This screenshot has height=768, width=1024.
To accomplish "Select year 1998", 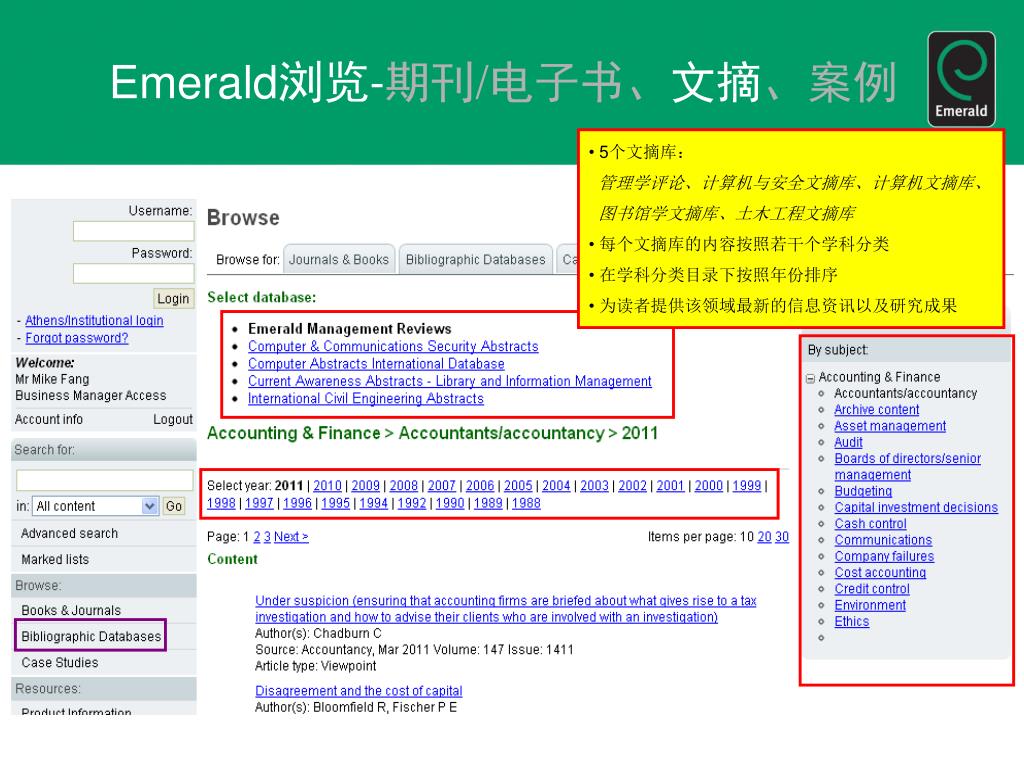I will [221, 504].
